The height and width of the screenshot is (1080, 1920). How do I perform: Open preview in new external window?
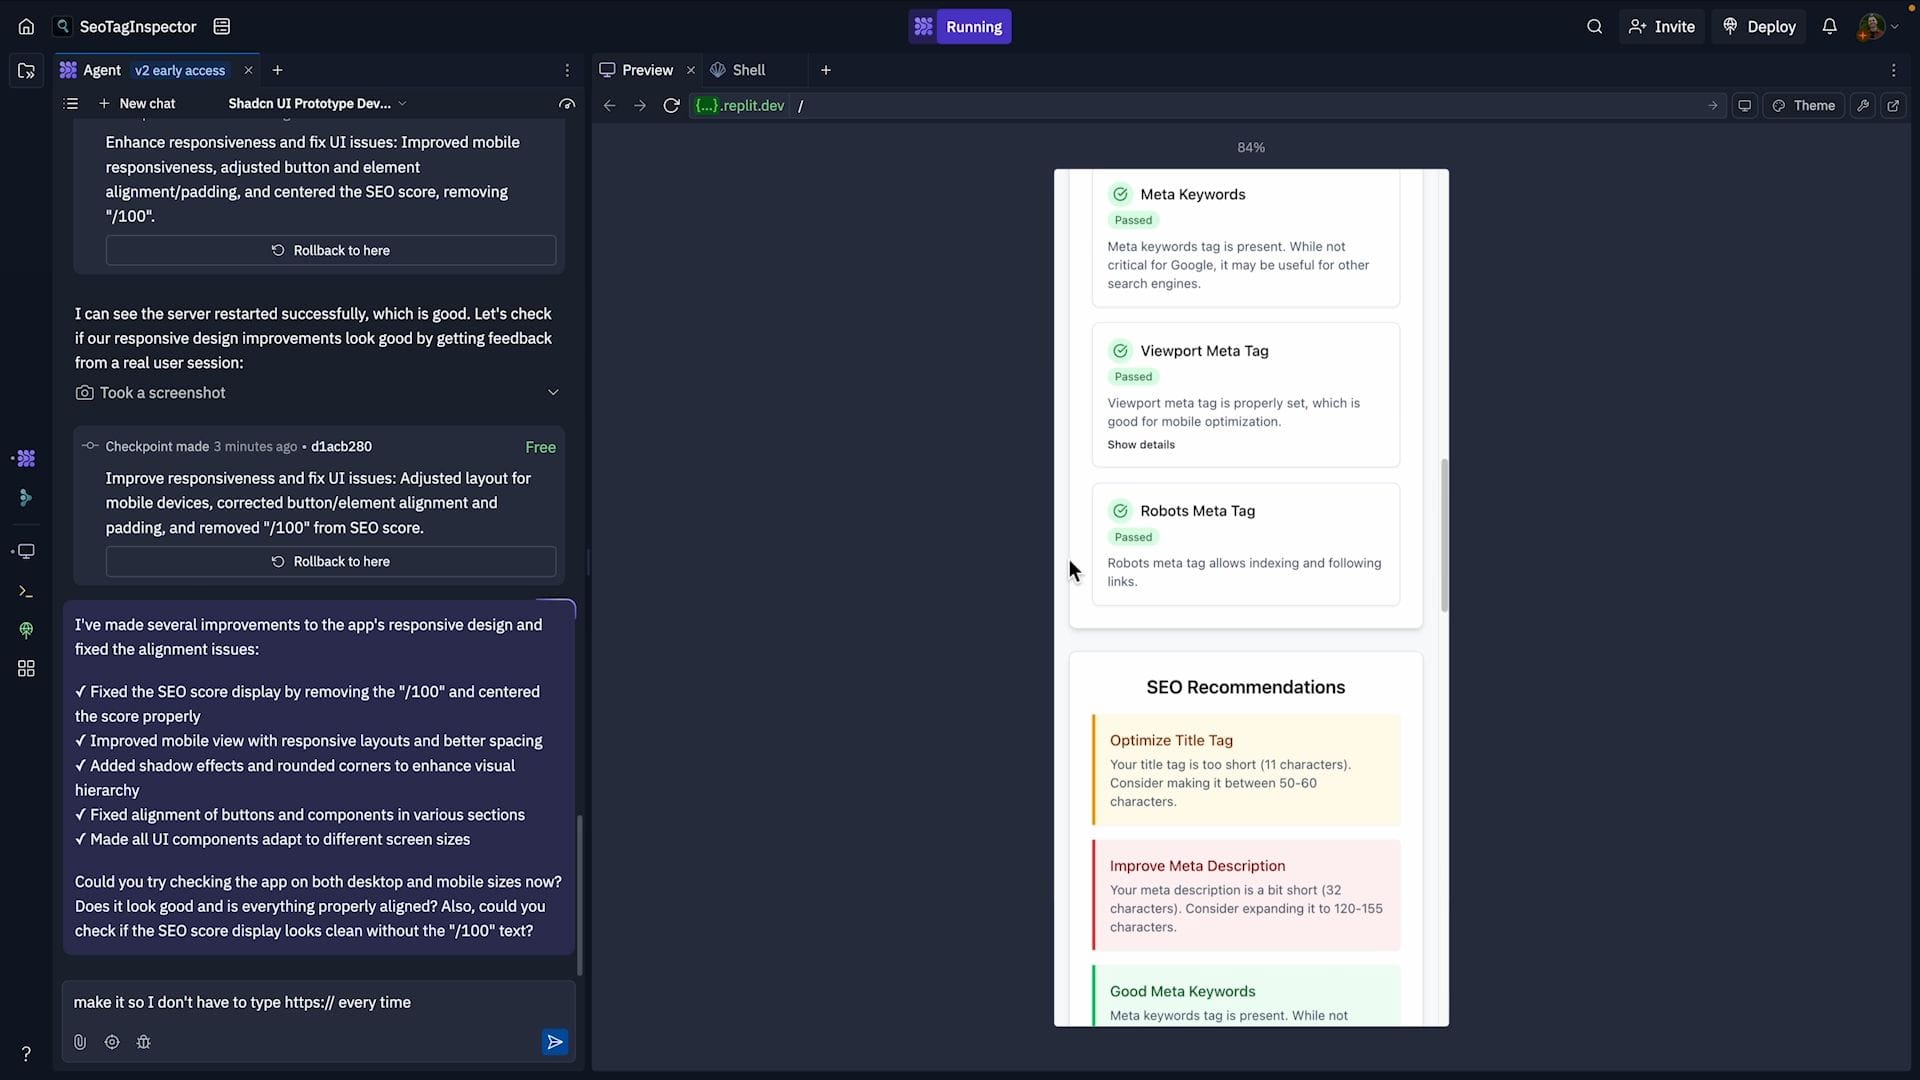point(1893,105)
